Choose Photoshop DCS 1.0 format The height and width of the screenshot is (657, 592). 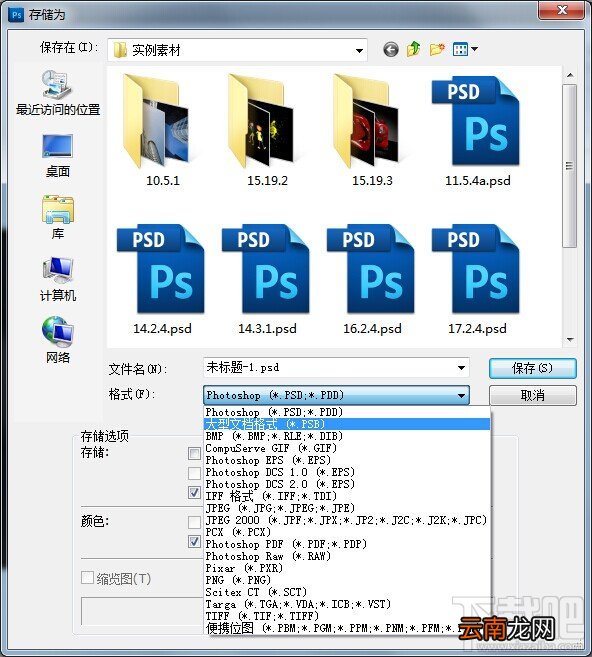coord(347,472)
